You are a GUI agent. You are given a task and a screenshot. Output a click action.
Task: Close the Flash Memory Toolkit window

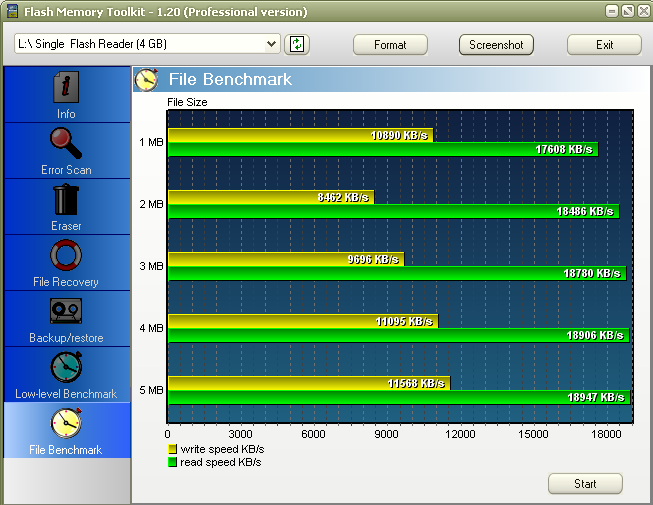[643, 11]
